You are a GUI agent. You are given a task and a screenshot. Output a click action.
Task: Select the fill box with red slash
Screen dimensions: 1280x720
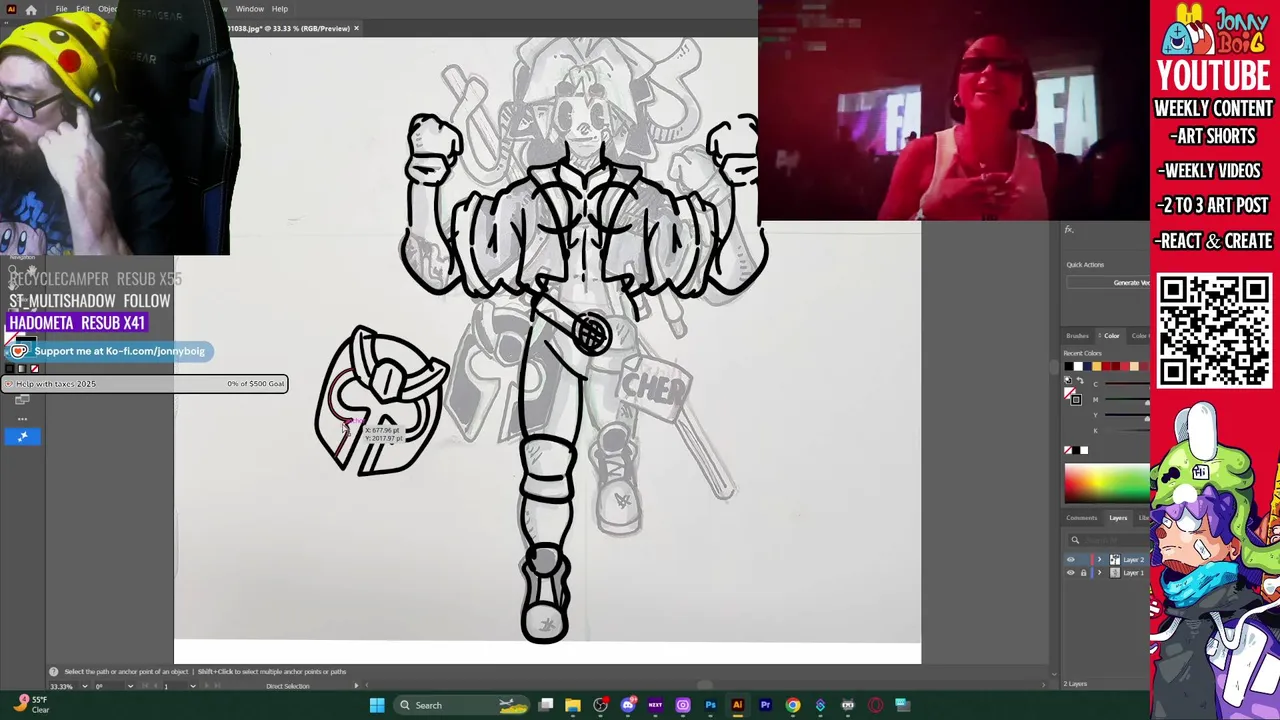[x=1069, y=392]
